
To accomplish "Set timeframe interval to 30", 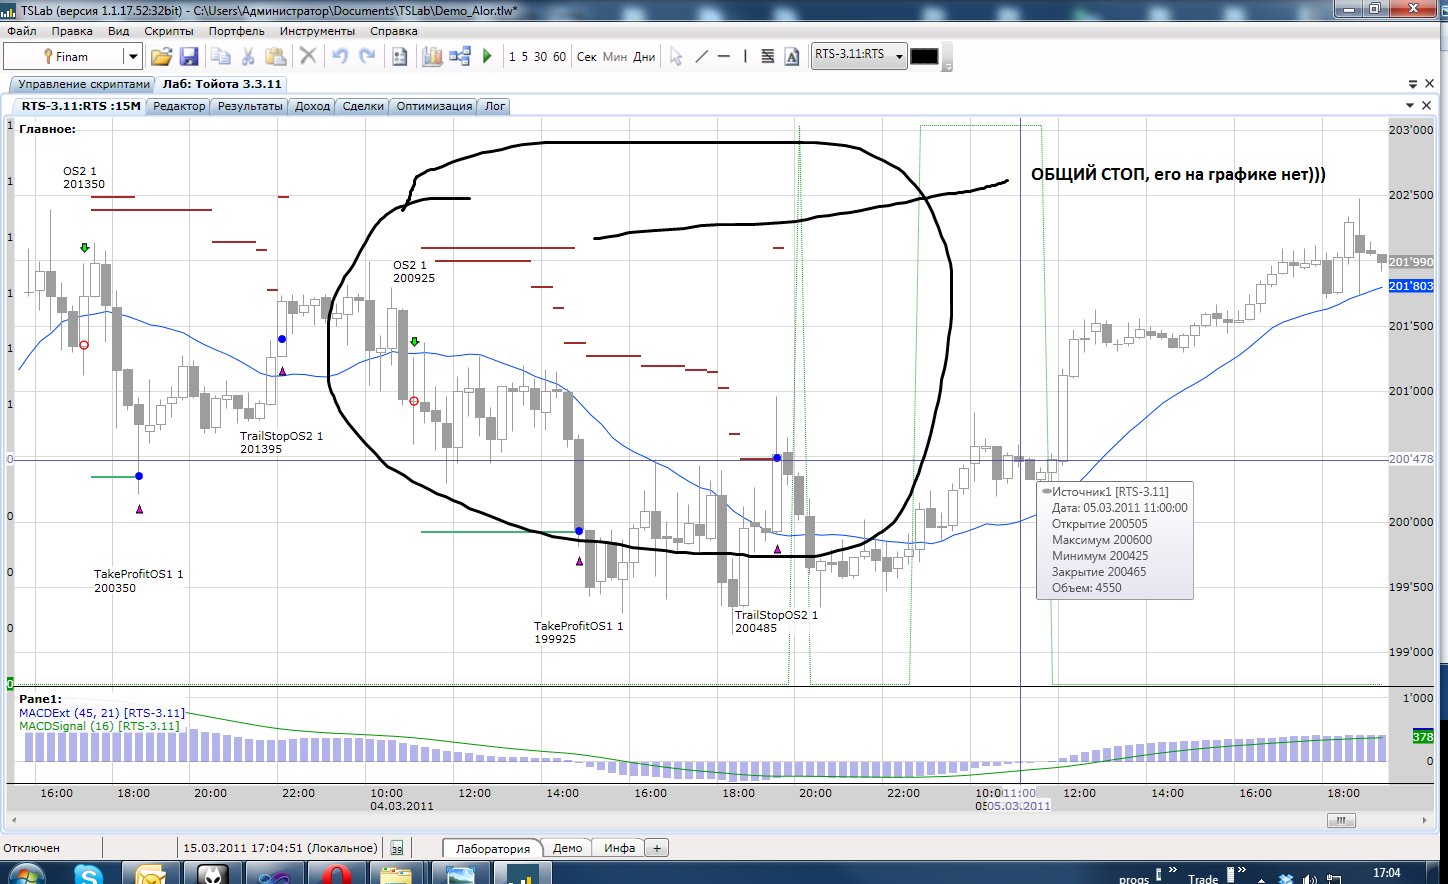I will pyautogui.click(x=540, y=57).
